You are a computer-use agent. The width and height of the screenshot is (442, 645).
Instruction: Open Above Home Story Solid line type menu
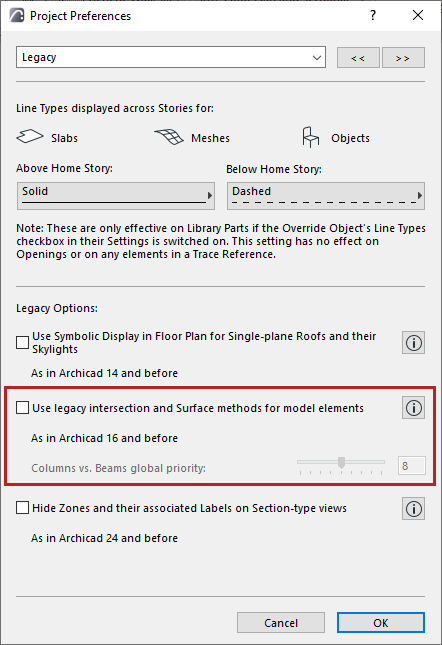pos(116,196)
